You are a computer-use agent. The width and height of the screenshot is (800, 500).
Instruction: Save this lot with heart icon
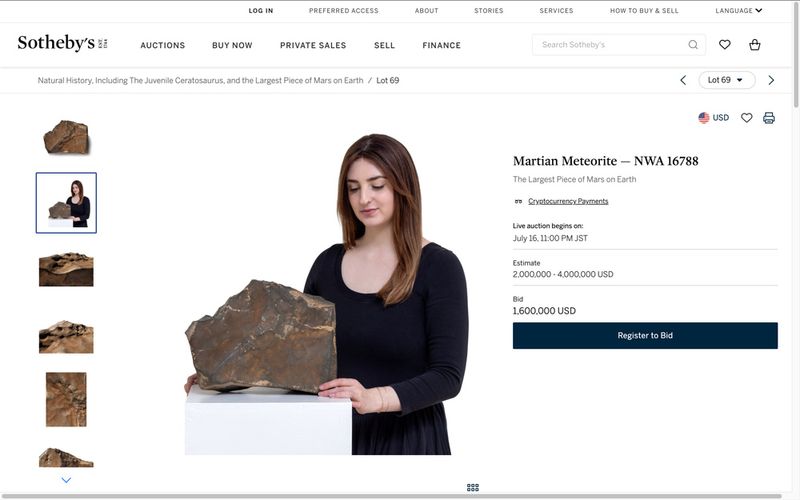746,118
